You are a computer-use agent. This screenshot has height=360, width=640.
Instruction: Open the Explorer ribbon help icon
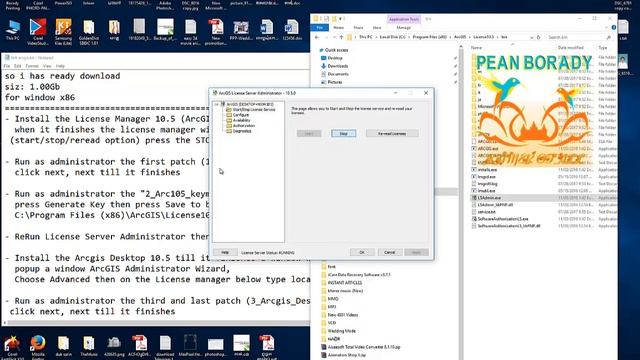[613, 27]
